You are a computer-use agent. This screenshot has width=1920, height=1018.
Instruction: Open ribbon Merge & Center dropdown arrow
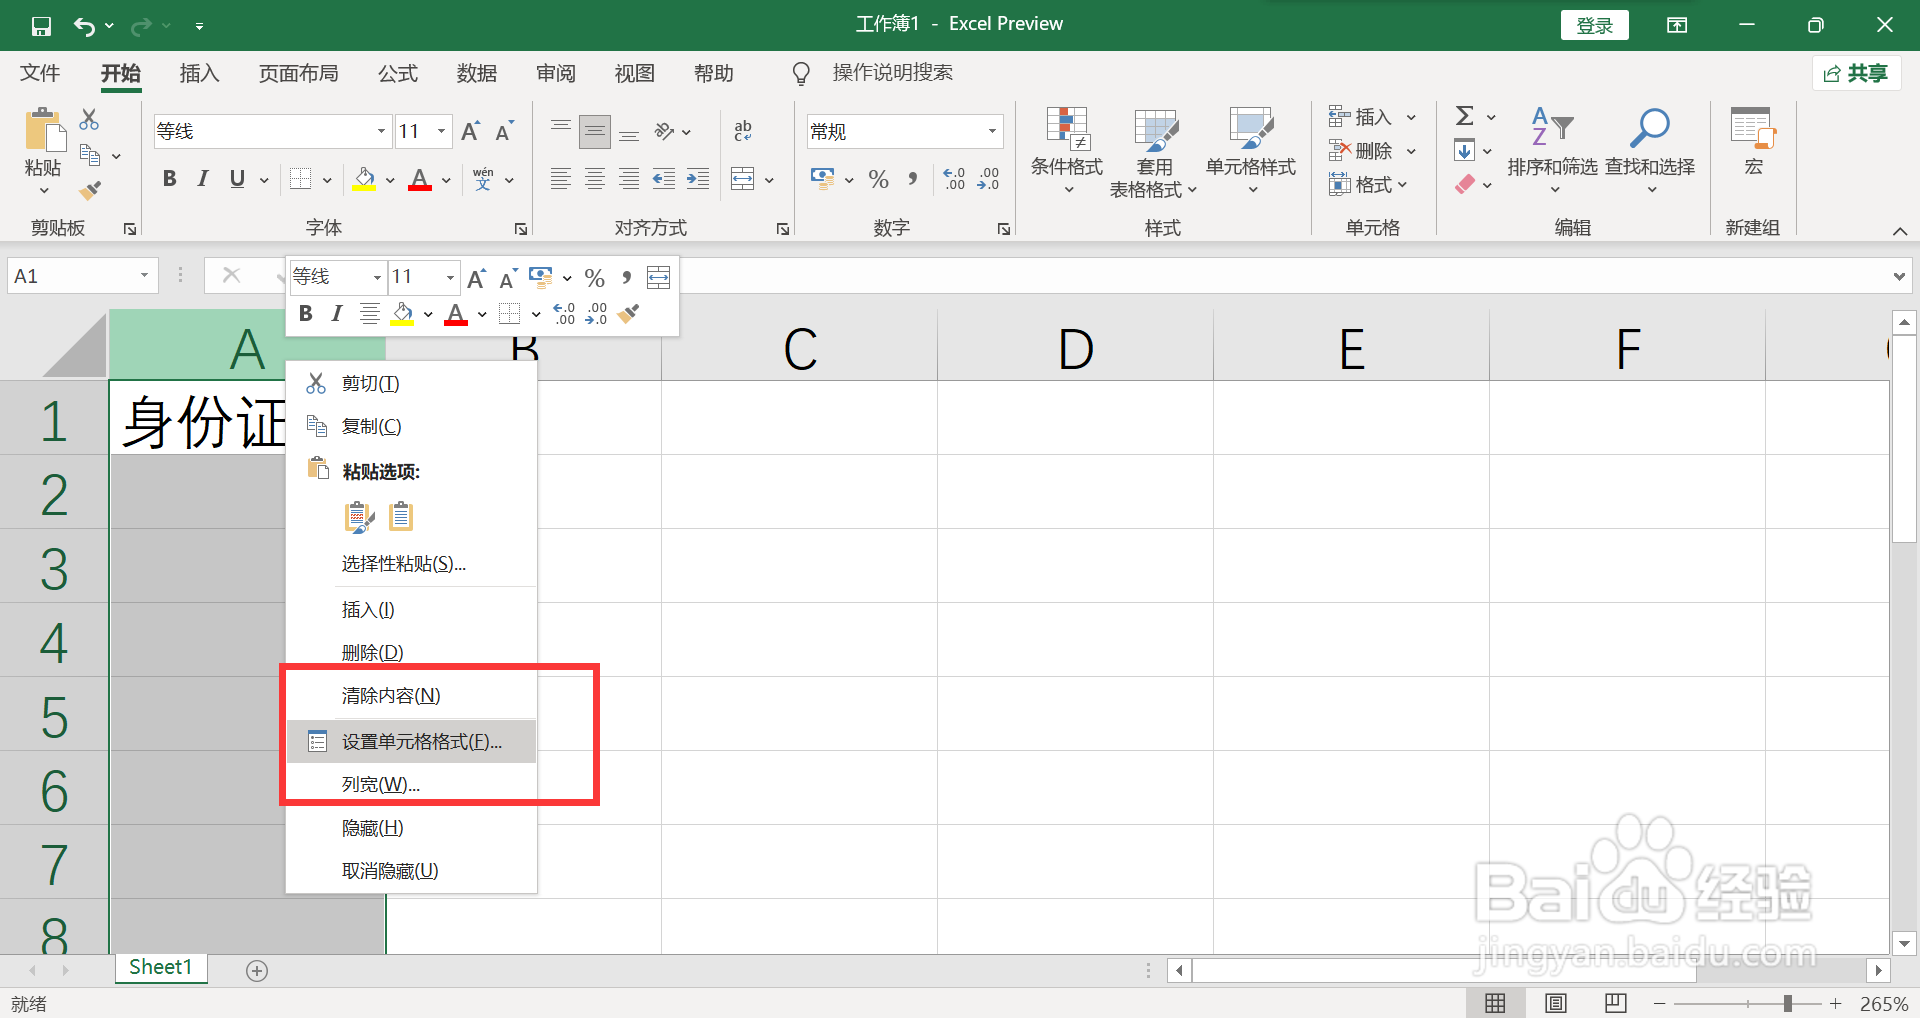tap(769, 180)
